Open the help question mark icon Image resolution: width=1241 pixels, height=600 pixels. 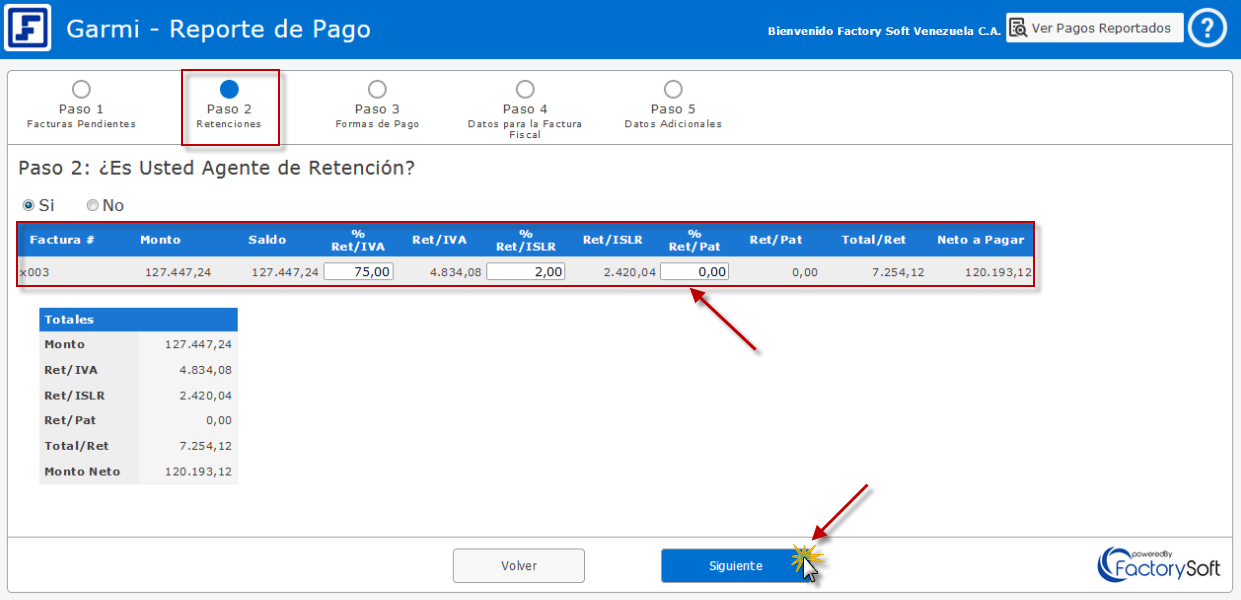click(x=1207, y=28)
